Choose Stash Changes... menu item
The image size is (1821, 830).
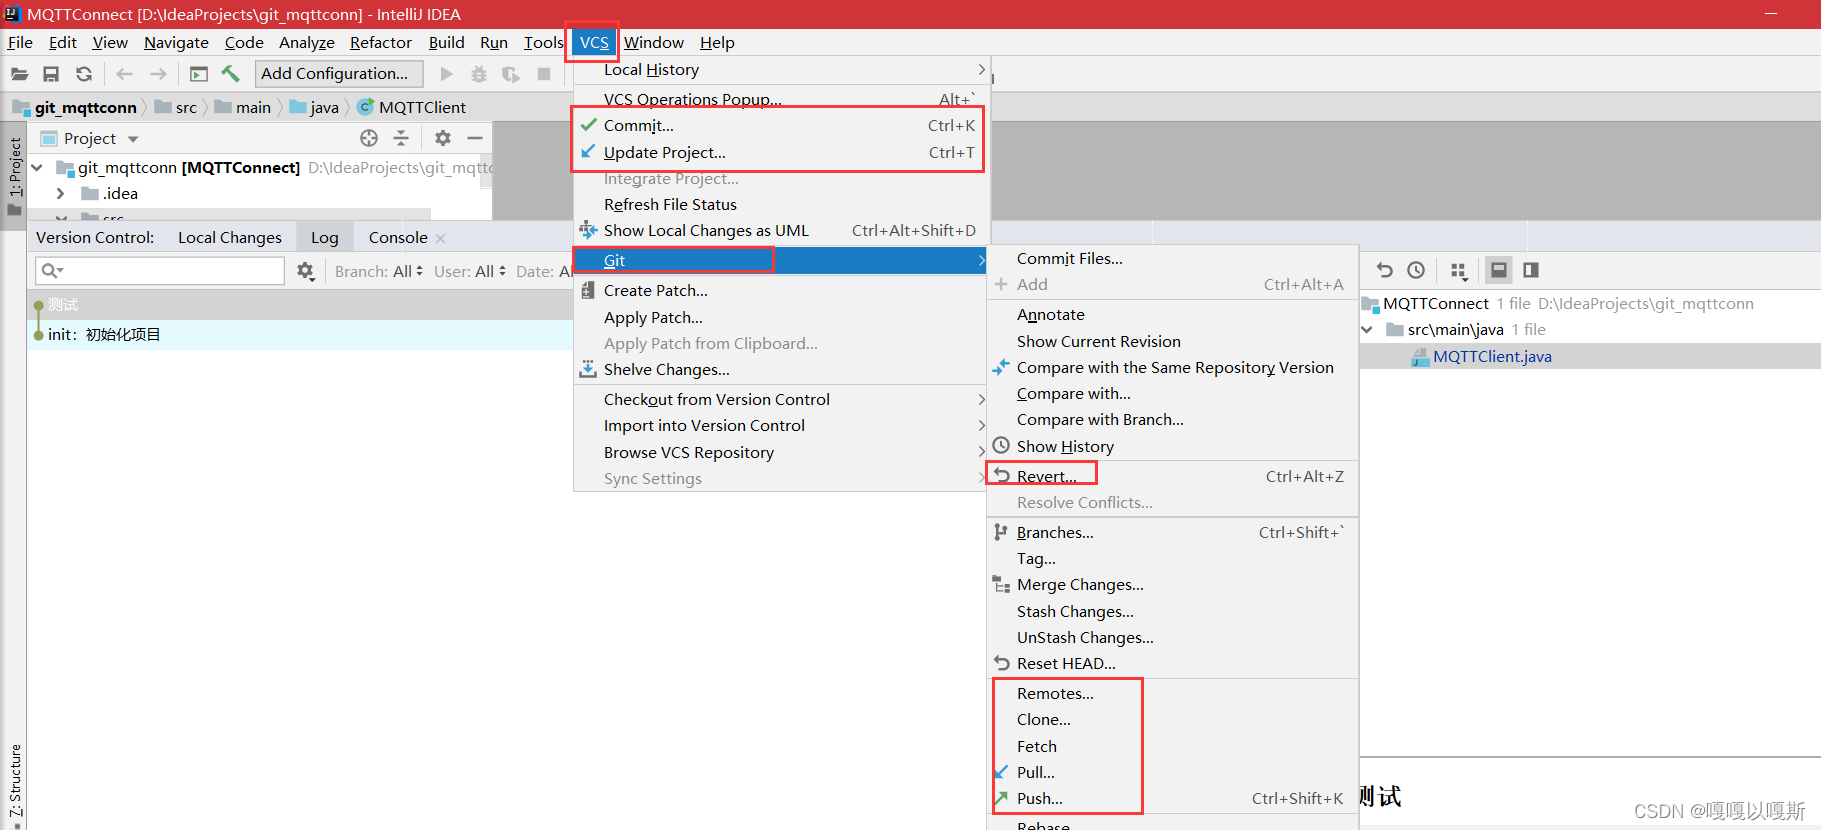[1172, 611]
